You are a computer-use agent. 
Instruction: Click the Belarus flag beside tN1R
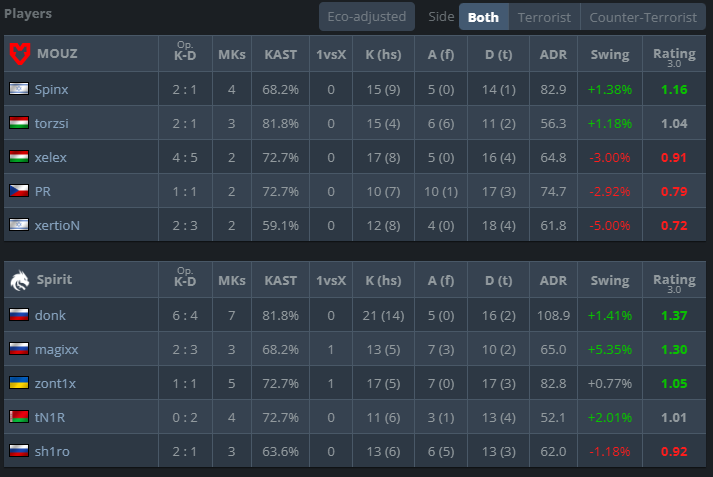(x=19, y=417)
